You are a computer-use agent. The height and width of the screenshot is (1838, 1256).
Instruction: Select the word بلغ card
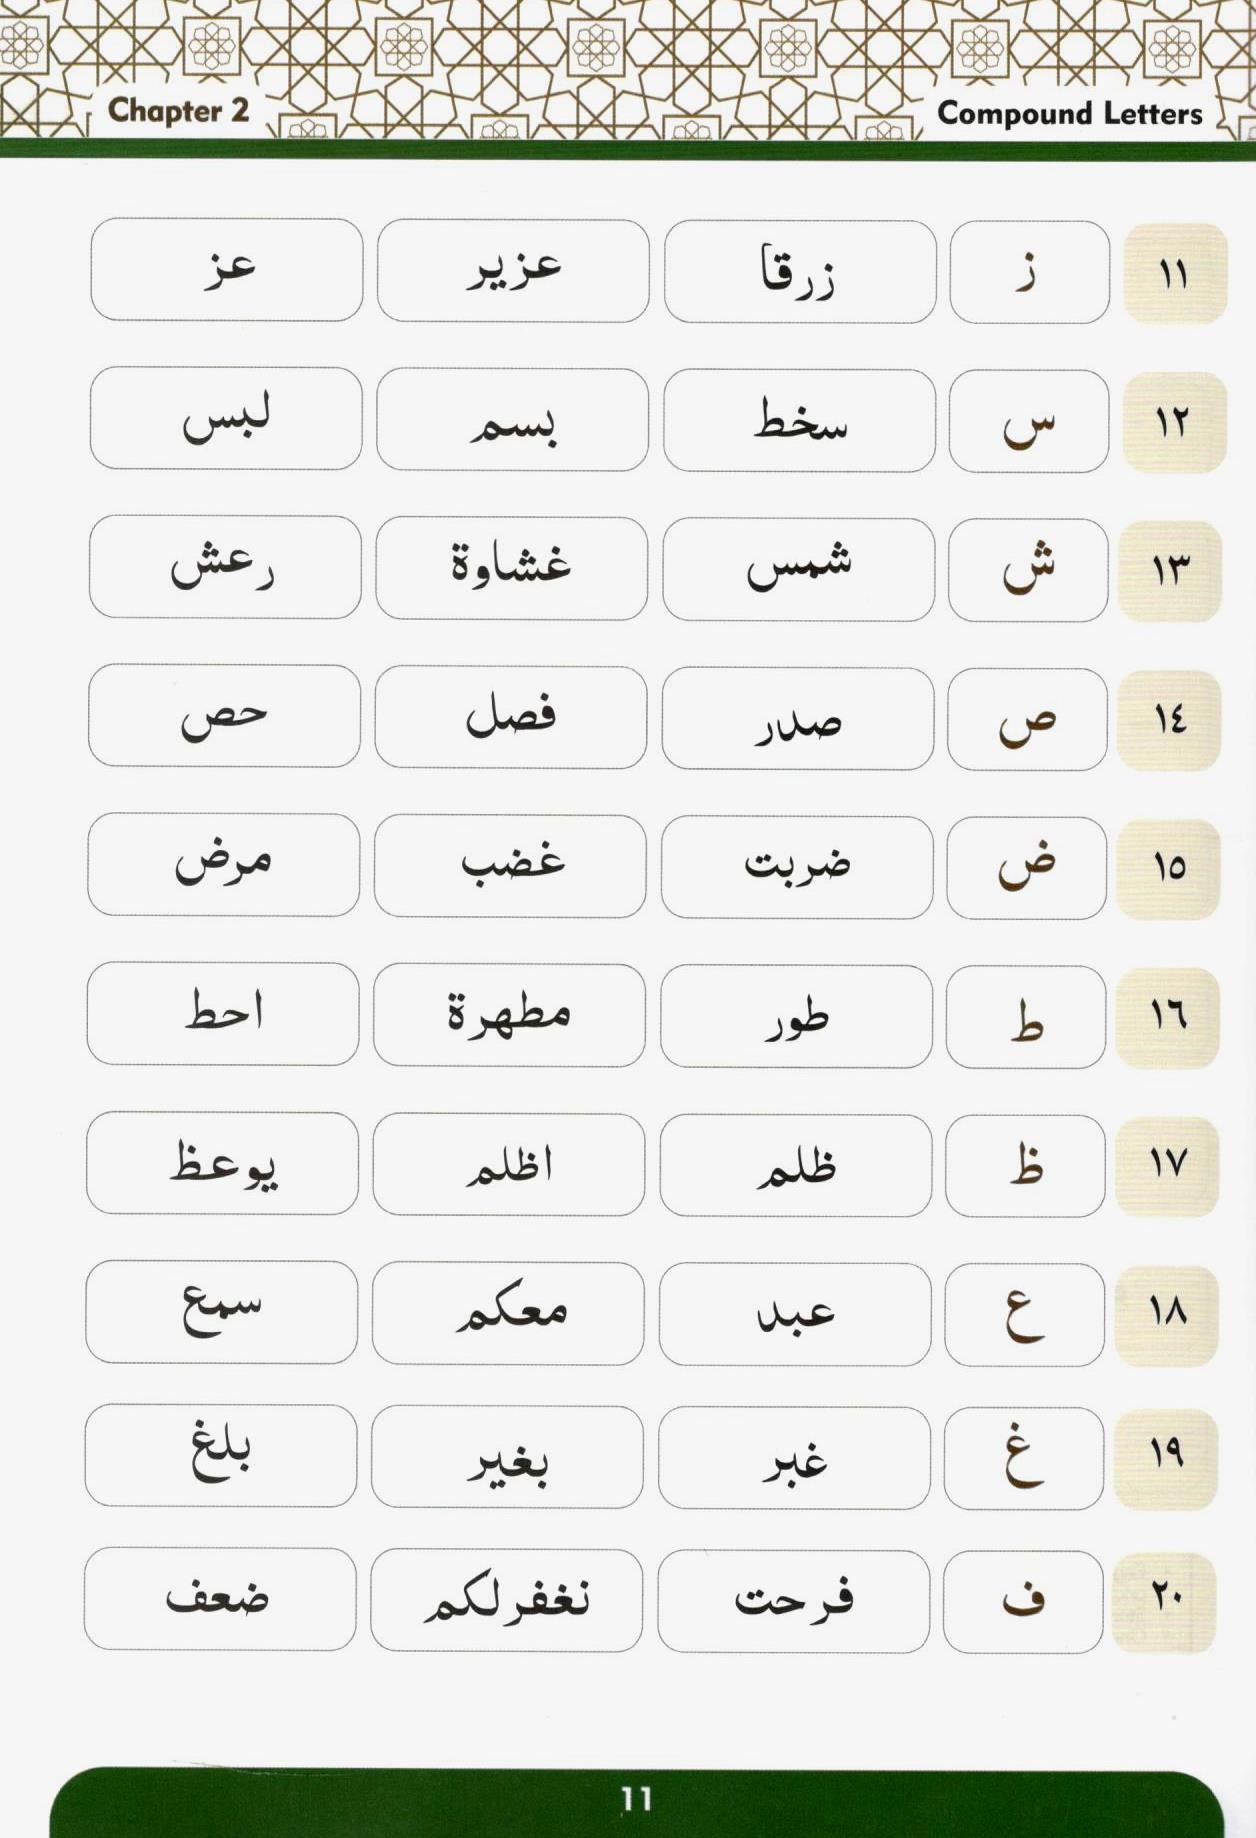(220, 1455)
